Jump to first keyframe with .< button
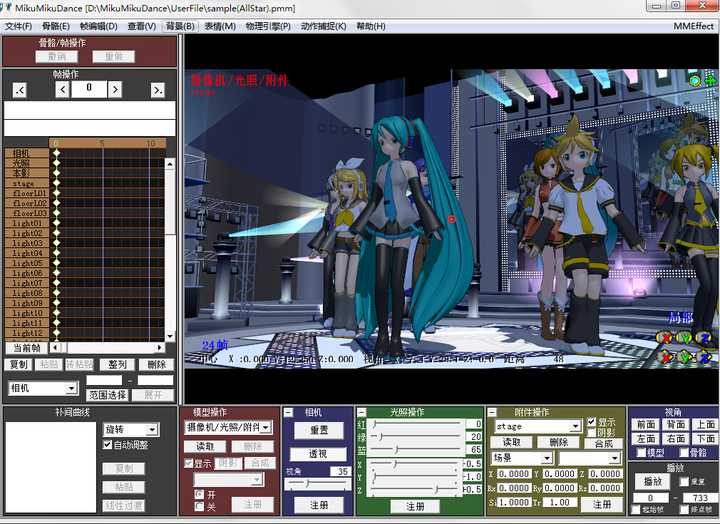720x524 pixels. pyautogui.click(x=20, y=90)
